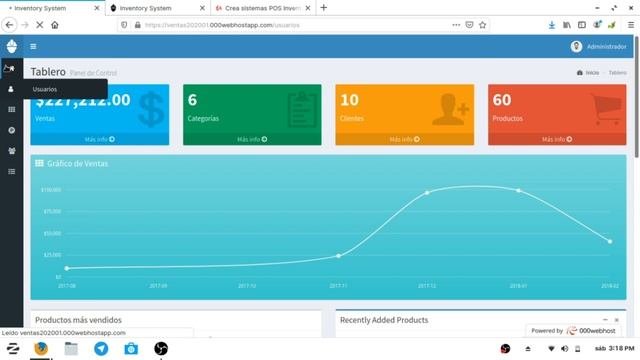Open the clients group icon in the sidebar
Viewport: 640px width, 360px height.
pos(11,151)
